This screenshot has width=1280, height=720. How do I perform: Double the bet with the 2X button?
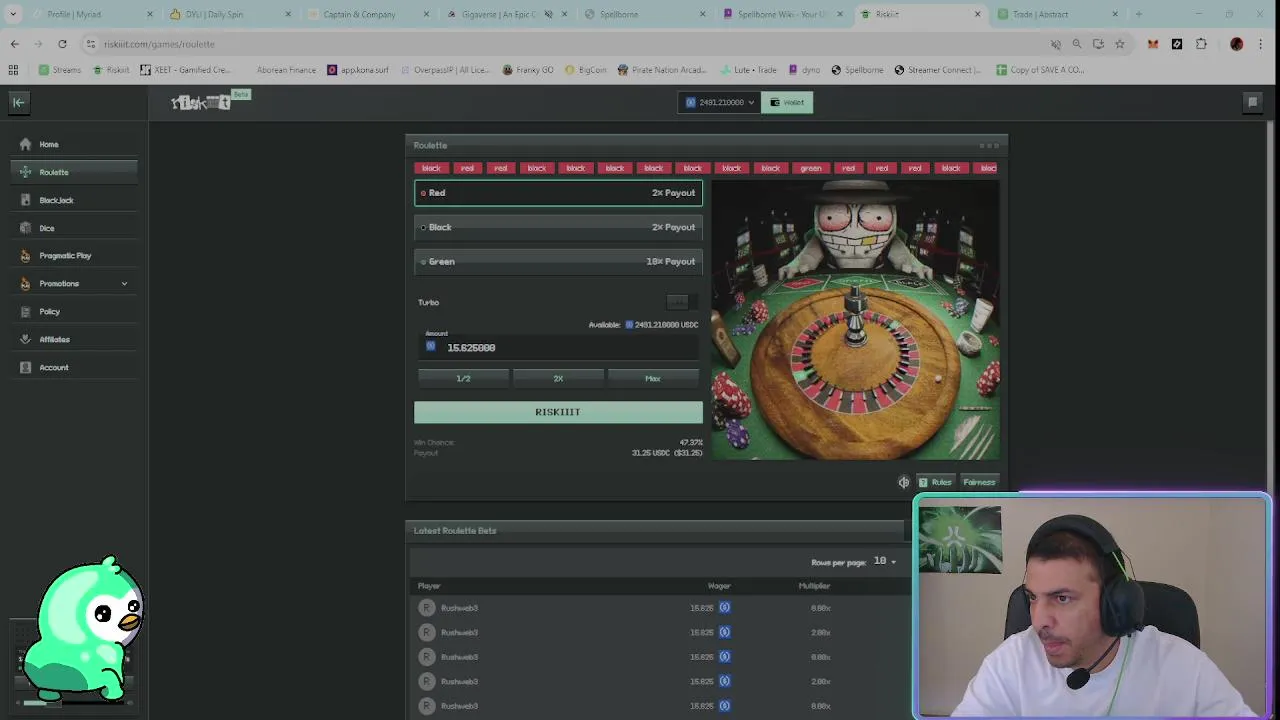tap(558, 378)
